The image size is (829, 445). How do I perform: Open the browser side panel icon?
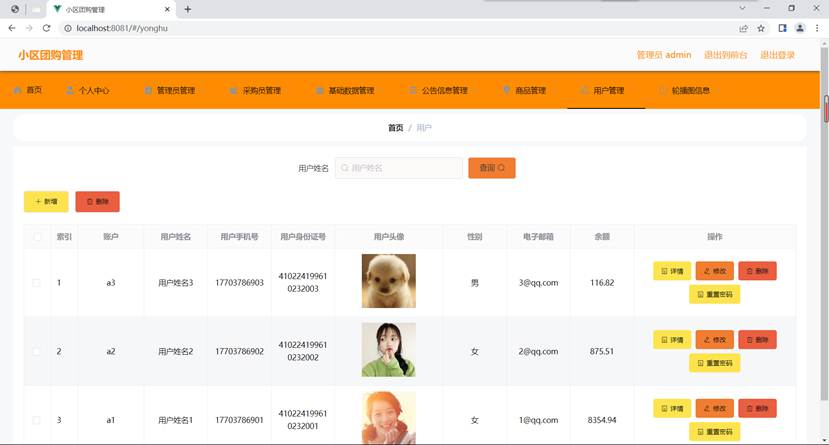782,29
